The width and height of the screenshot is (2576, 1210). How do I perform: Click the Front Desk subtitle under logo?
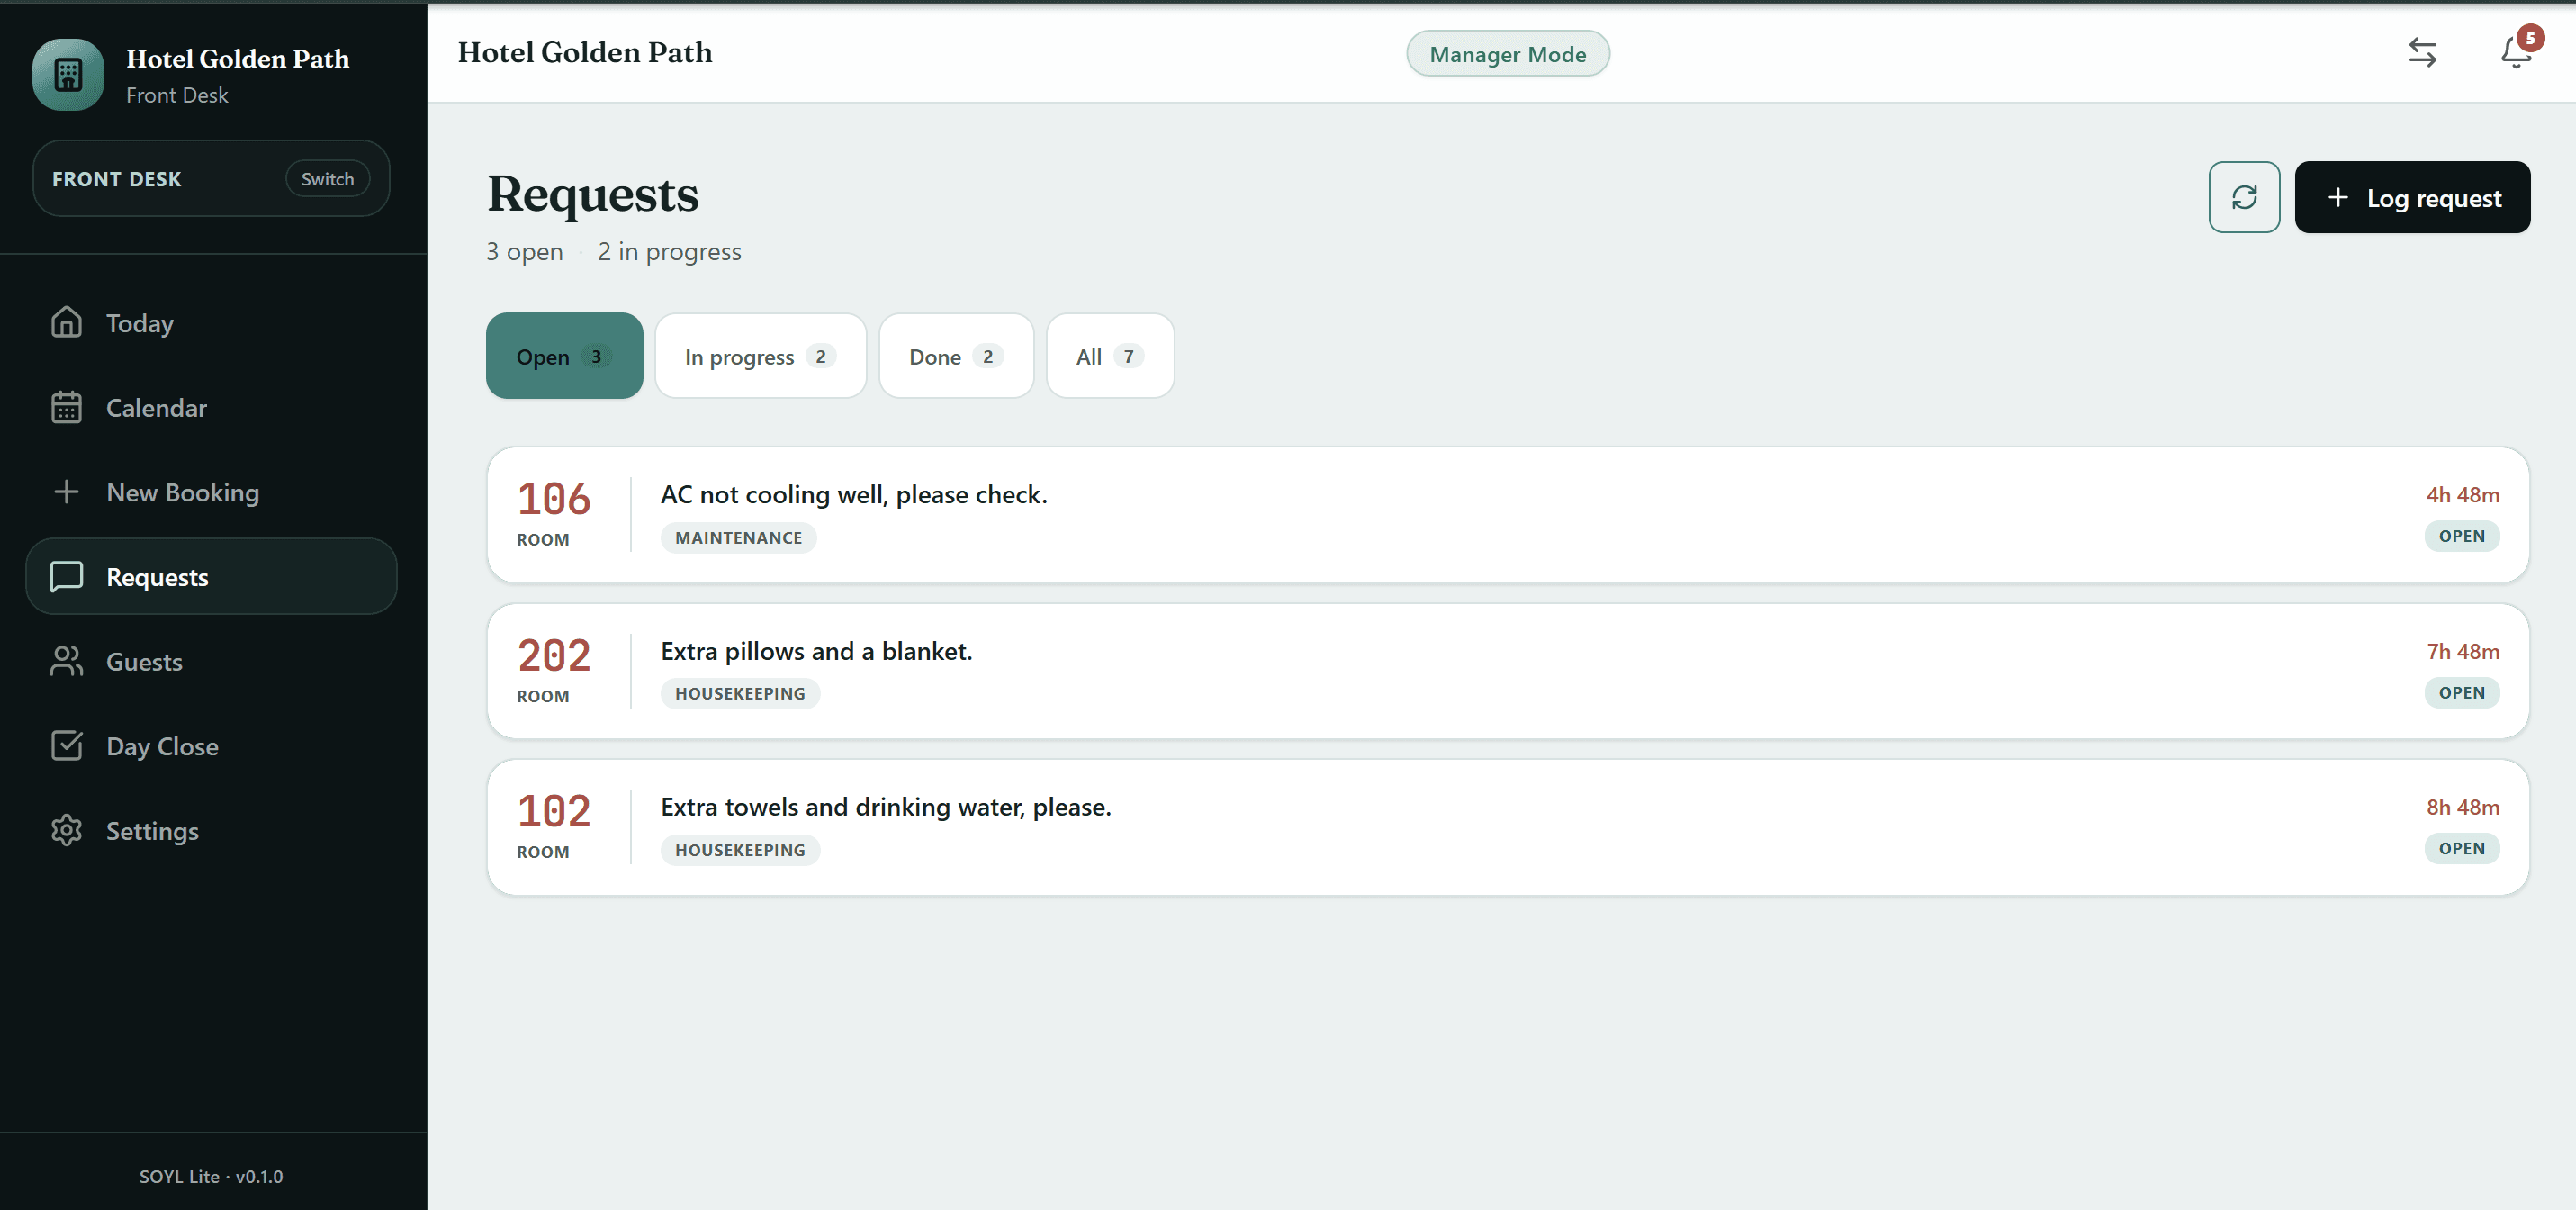177,95
